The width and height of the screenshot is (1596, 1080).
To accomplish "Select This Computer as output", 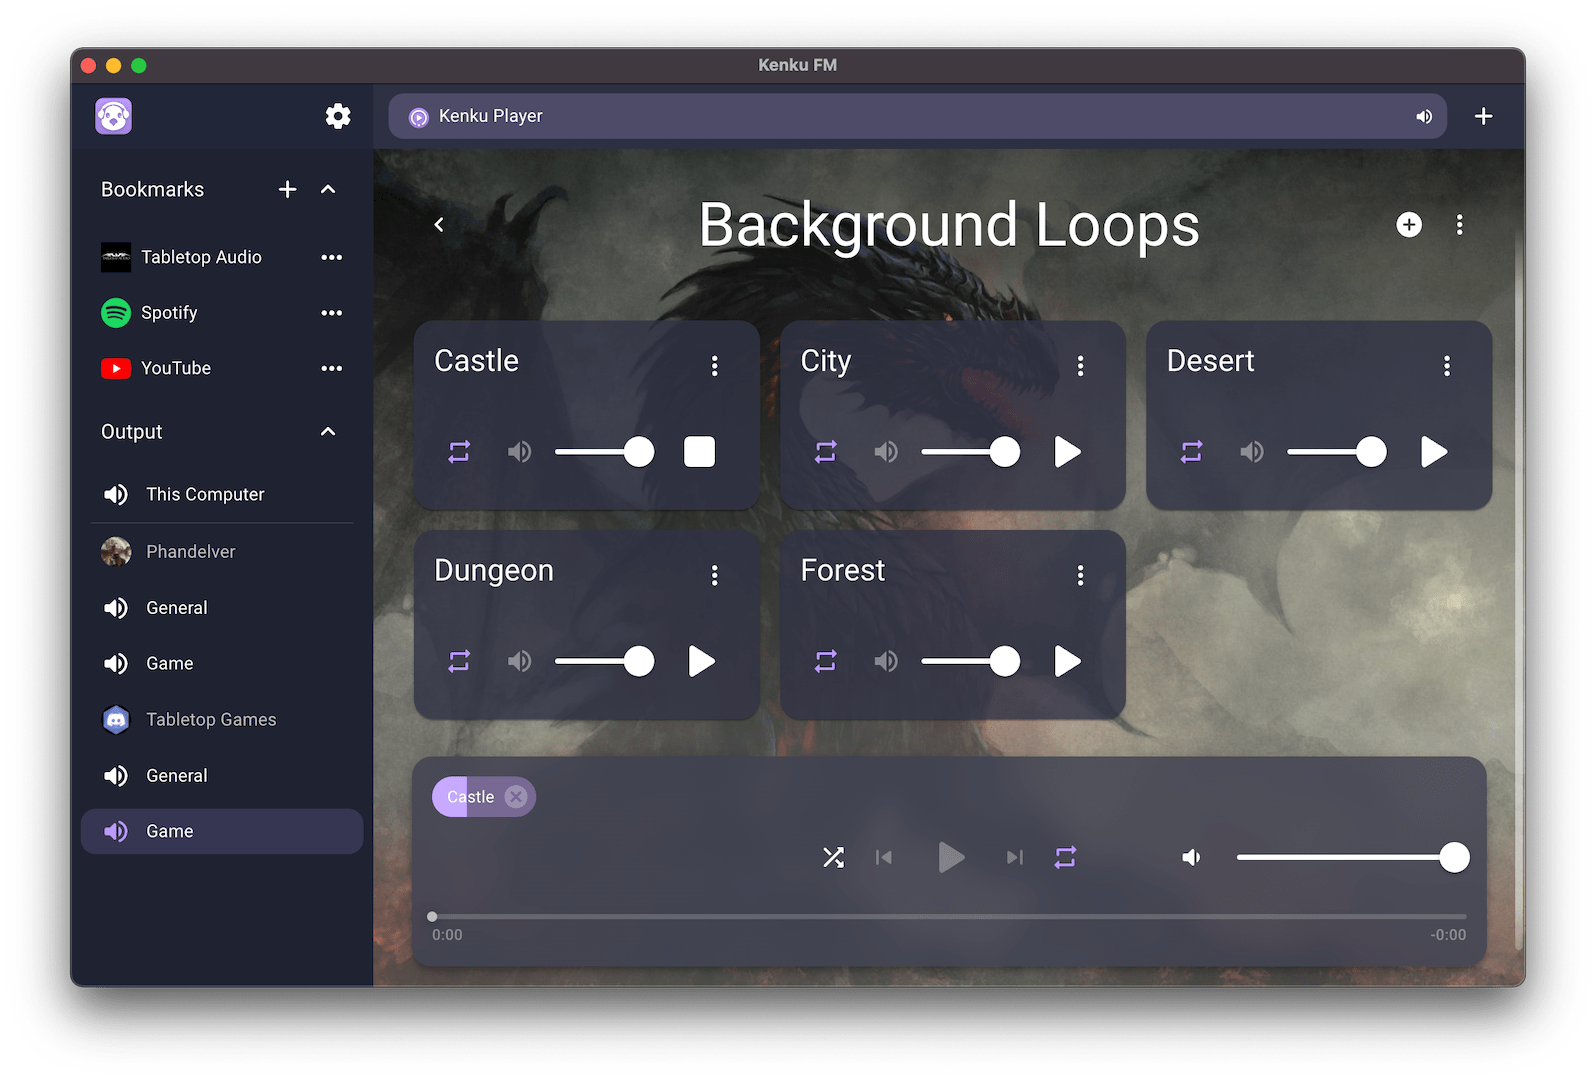I will [x=204, y=494].
